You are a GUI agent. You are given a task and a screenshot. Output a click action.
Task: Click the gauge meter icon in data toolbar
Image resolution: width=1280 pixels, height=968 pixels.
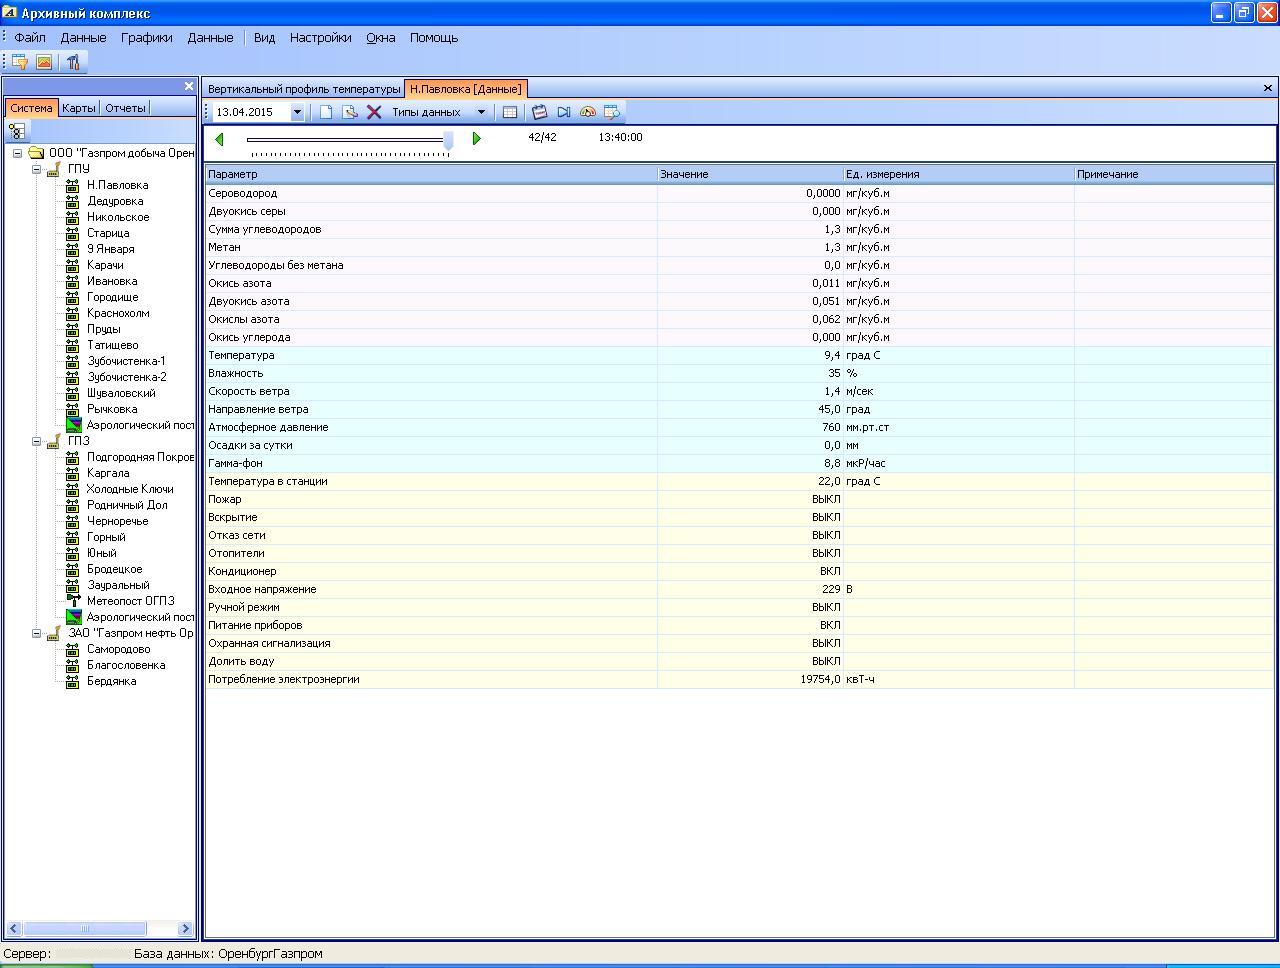588,112
